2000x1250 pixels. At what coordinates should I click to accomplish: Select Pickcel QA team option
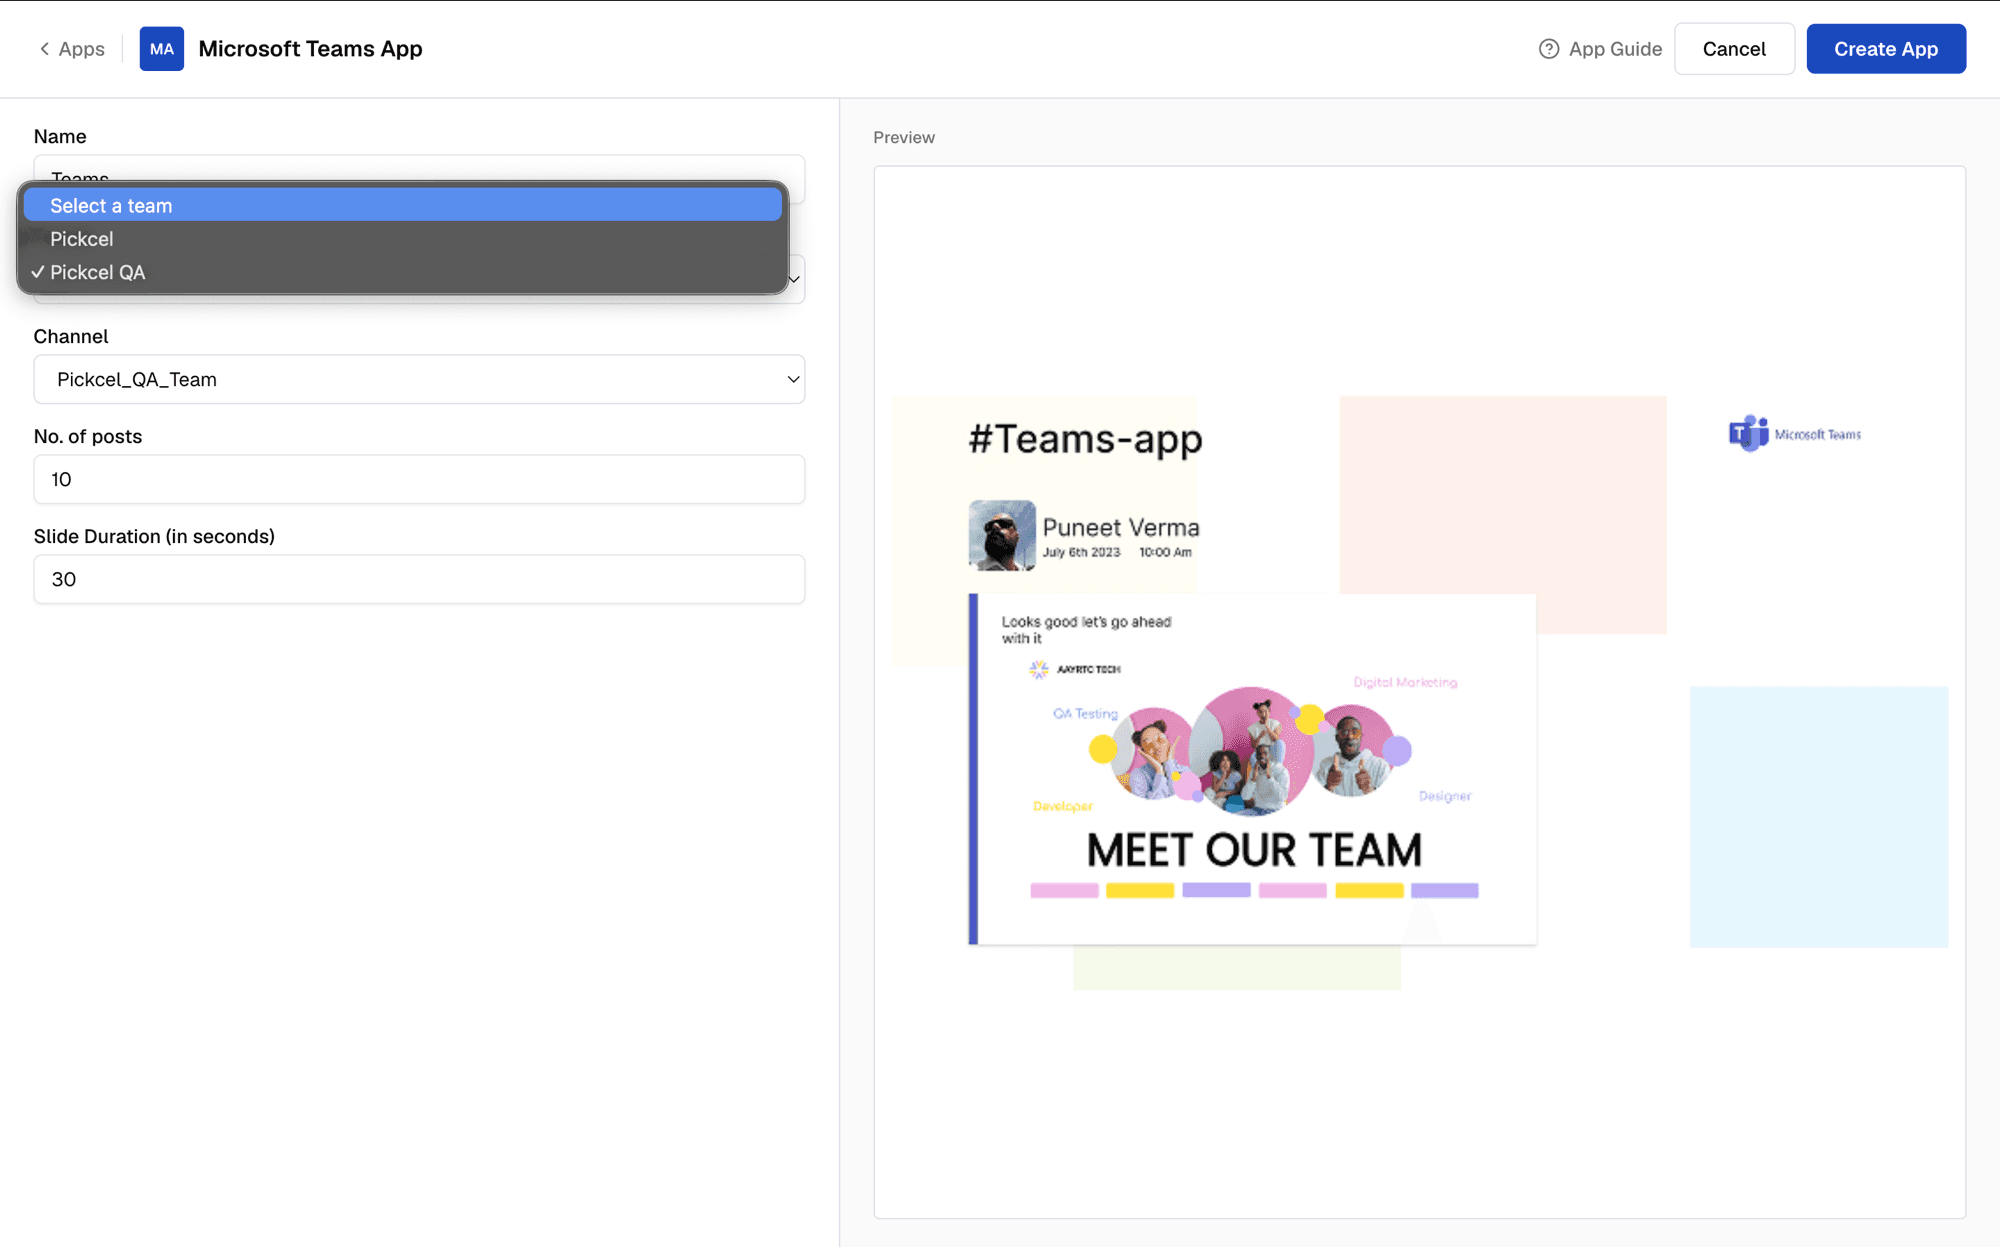pos(403,272)
